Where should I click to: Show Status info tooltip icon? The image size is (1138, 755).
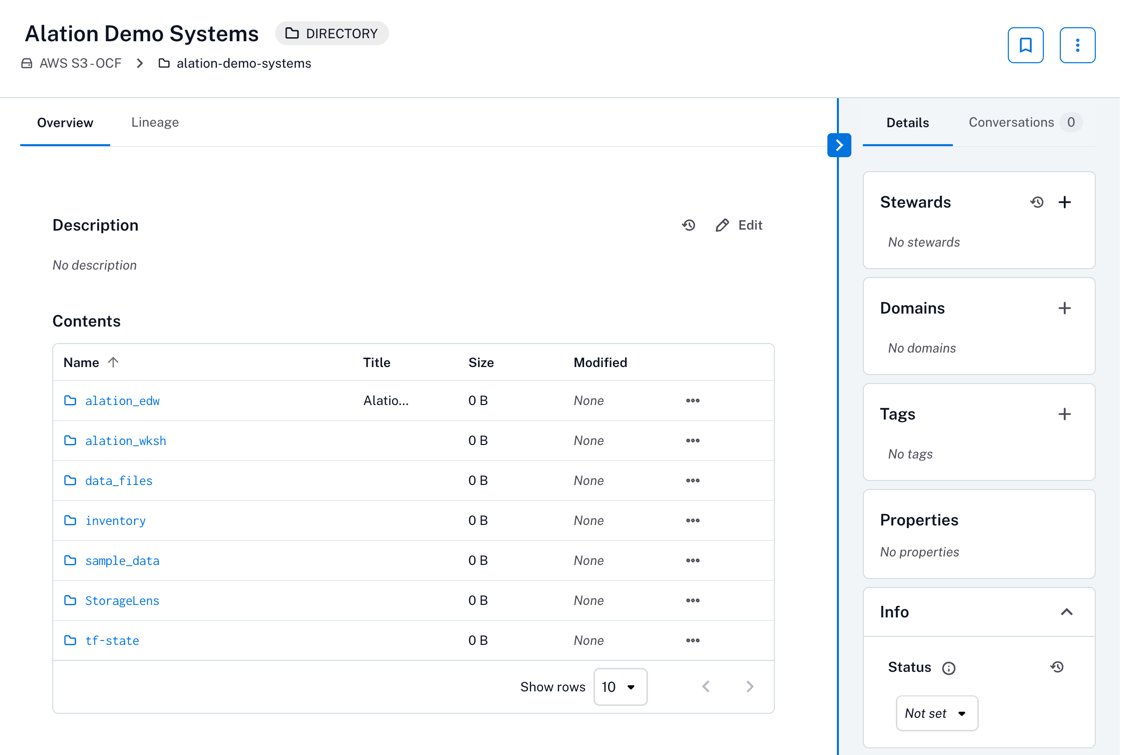(949, 668)
